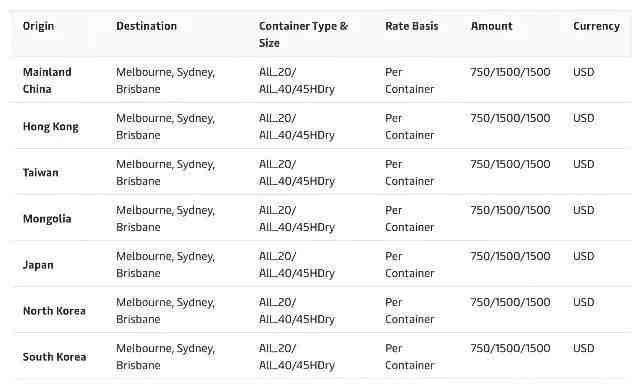Select the South Korea origin cell
The height and width of the screenshot is (386, 640).
pos(54,357)
